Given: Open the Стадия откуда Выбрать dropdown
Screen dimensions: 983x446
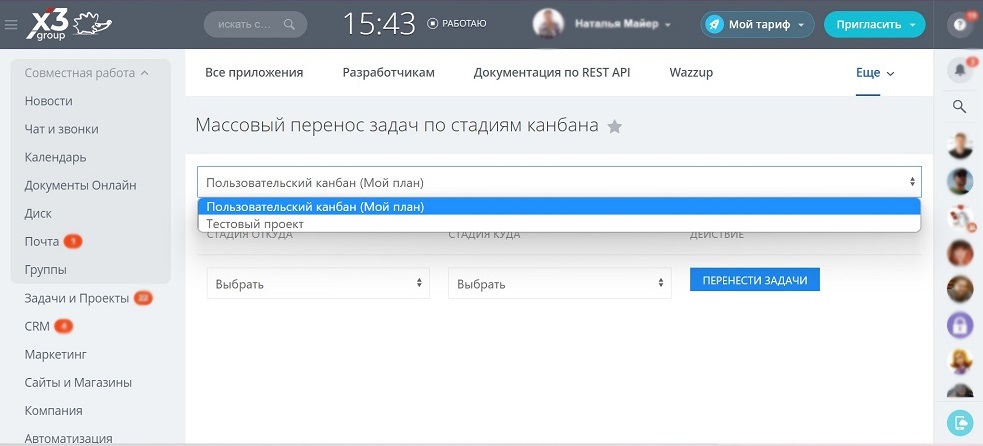Looking at the screenshot, I should (x=318, y=284).
